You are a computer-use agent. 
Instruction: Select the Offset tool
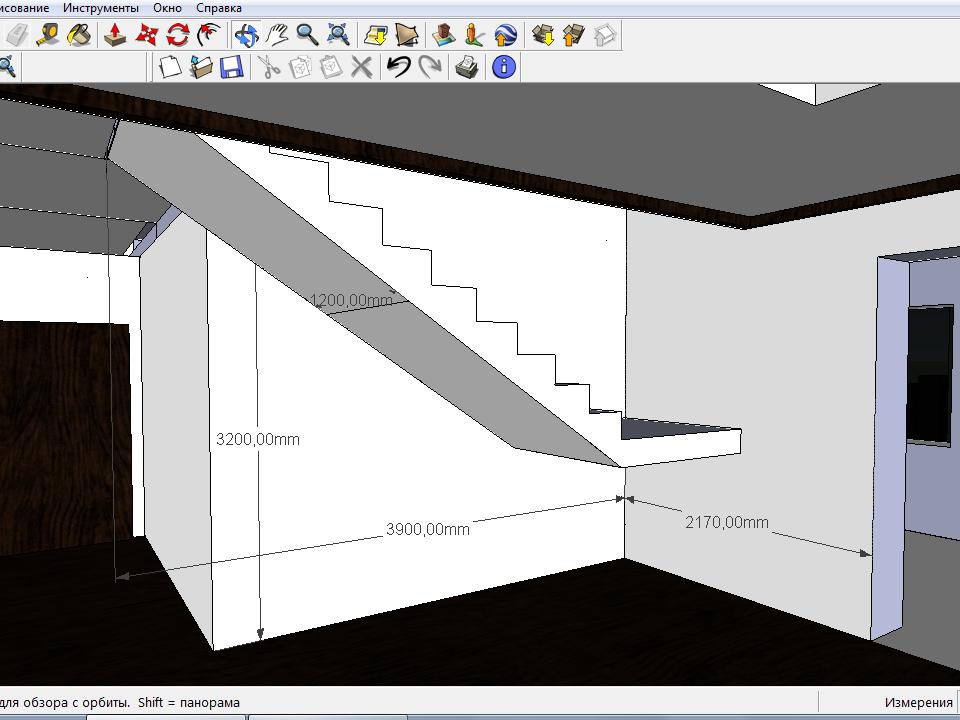[x=209, y=36]
